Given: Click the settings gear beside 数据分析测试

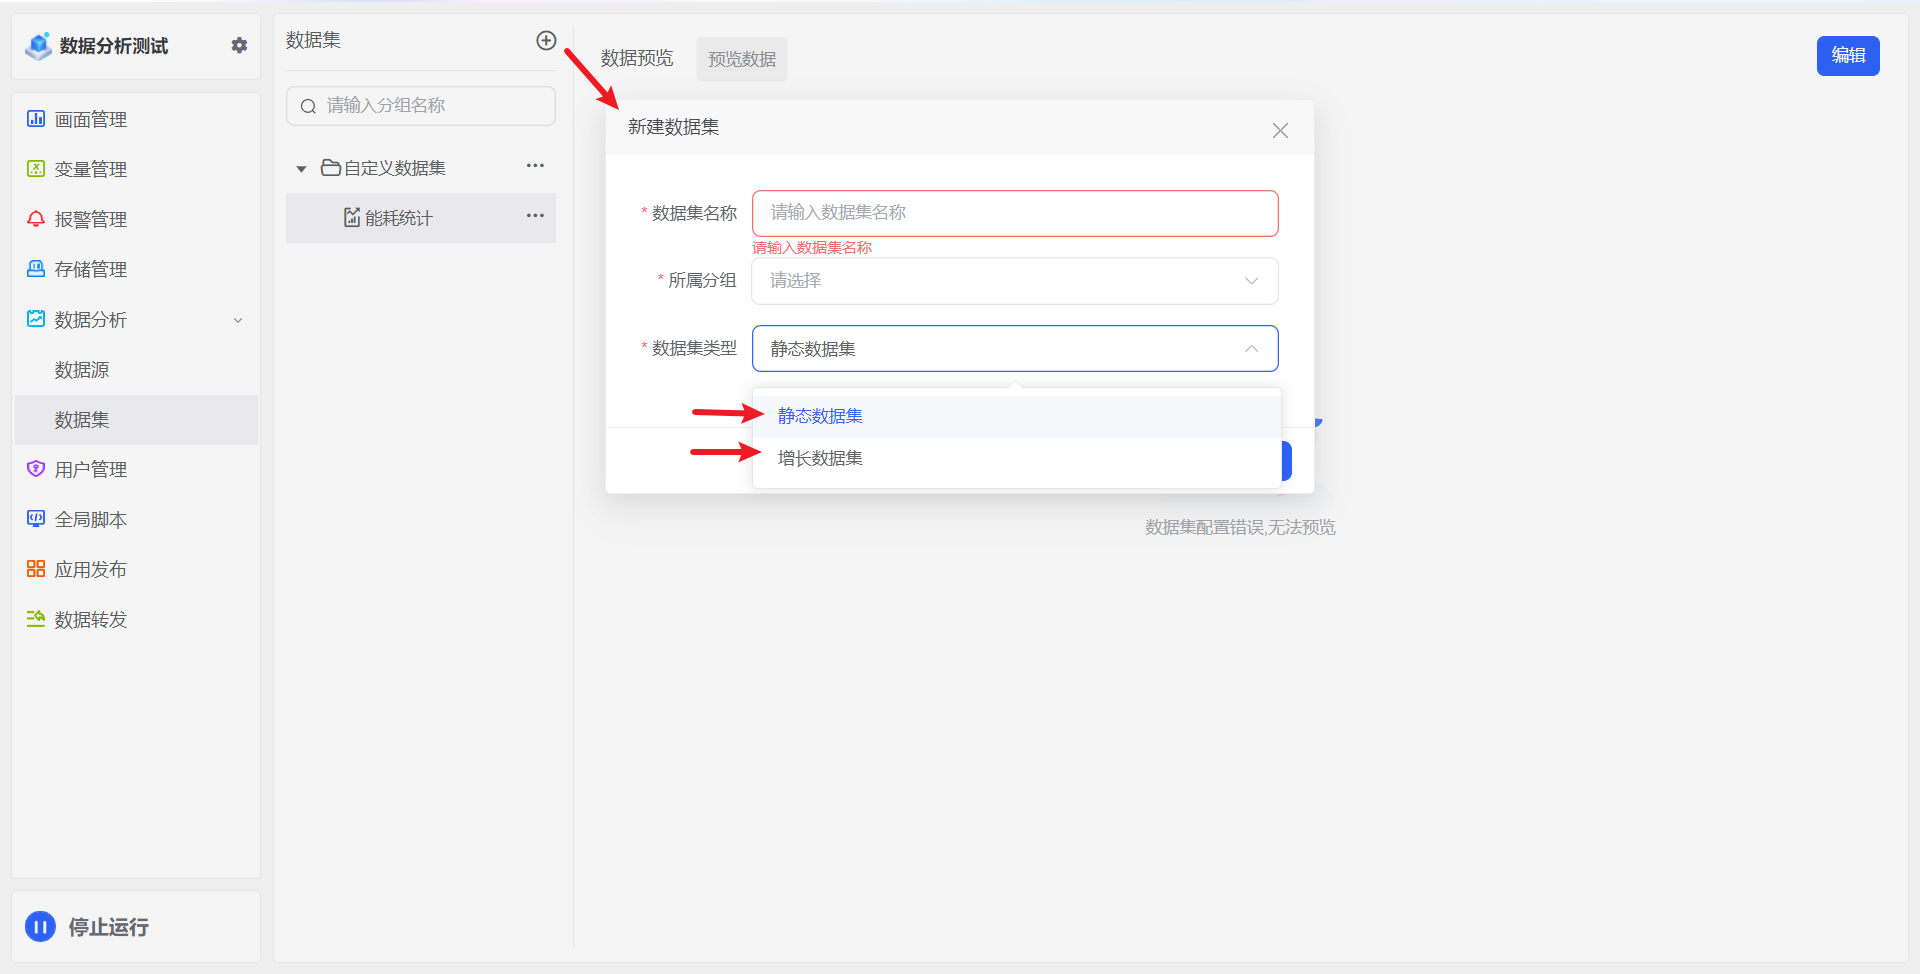Looking at the screenshot, I should [239, 45].
